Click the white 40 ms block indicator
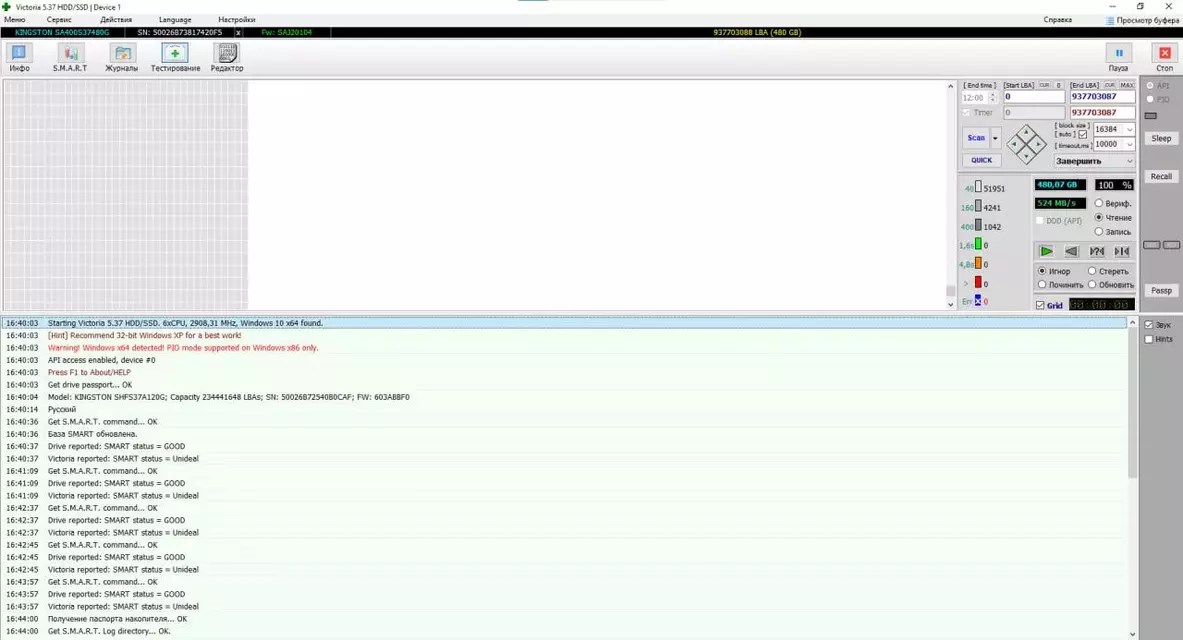Screen dimensions: 1183x640 979,186
